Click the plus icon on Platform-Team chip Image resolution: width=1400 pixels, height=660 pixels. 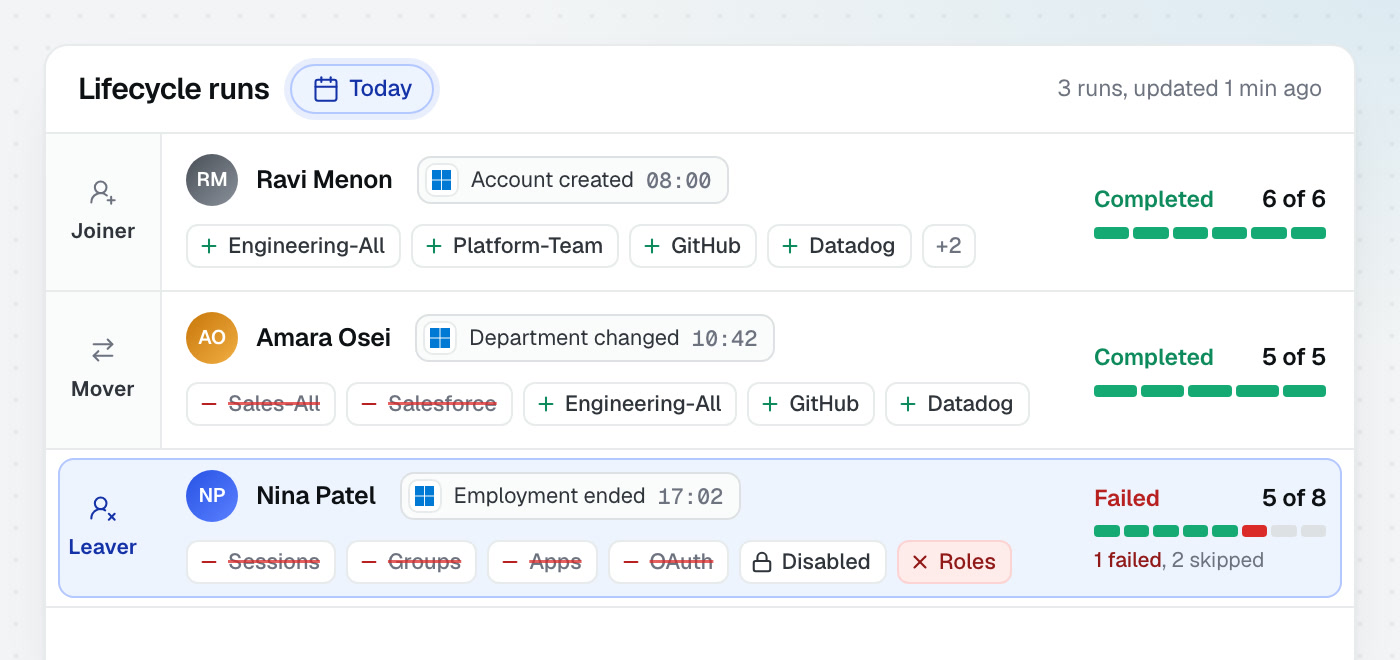coord(434,246)
